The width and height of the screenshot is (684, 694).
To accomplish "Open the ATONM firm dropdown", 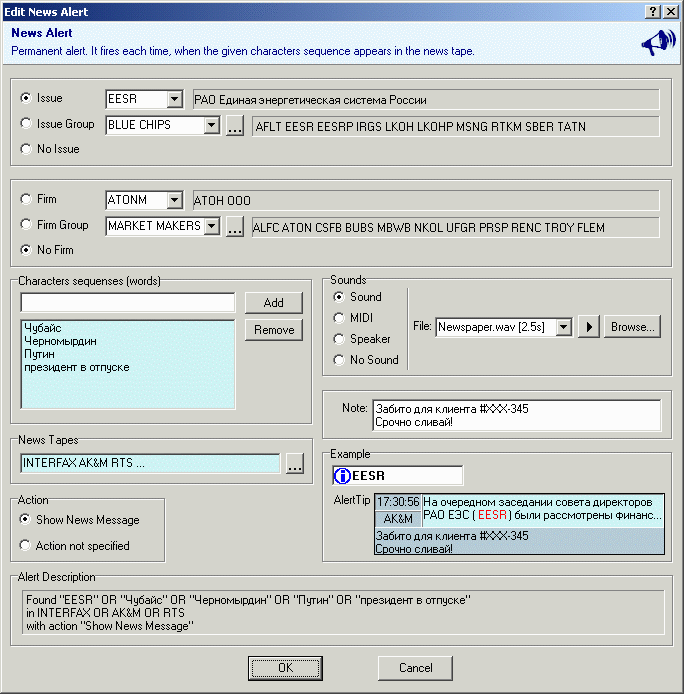I will pos(175,200).
